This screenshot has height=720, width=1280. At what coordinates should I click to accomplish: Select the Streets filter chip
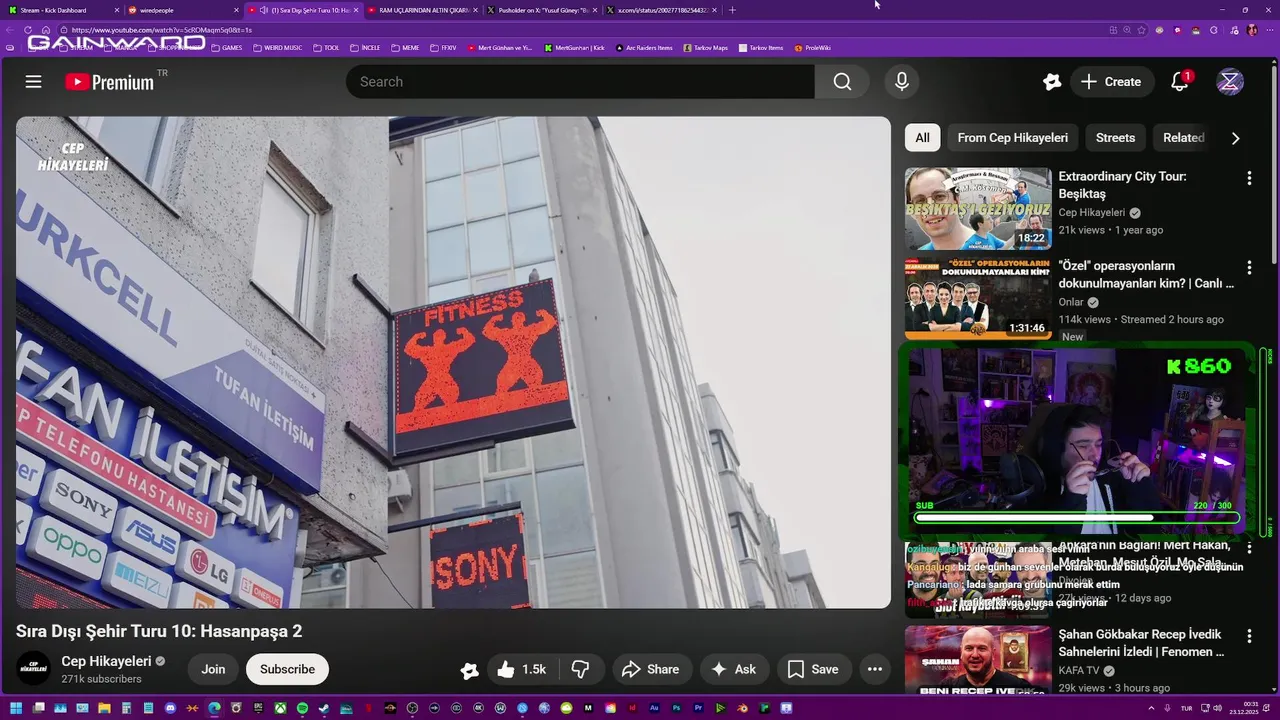[1115, 138]
